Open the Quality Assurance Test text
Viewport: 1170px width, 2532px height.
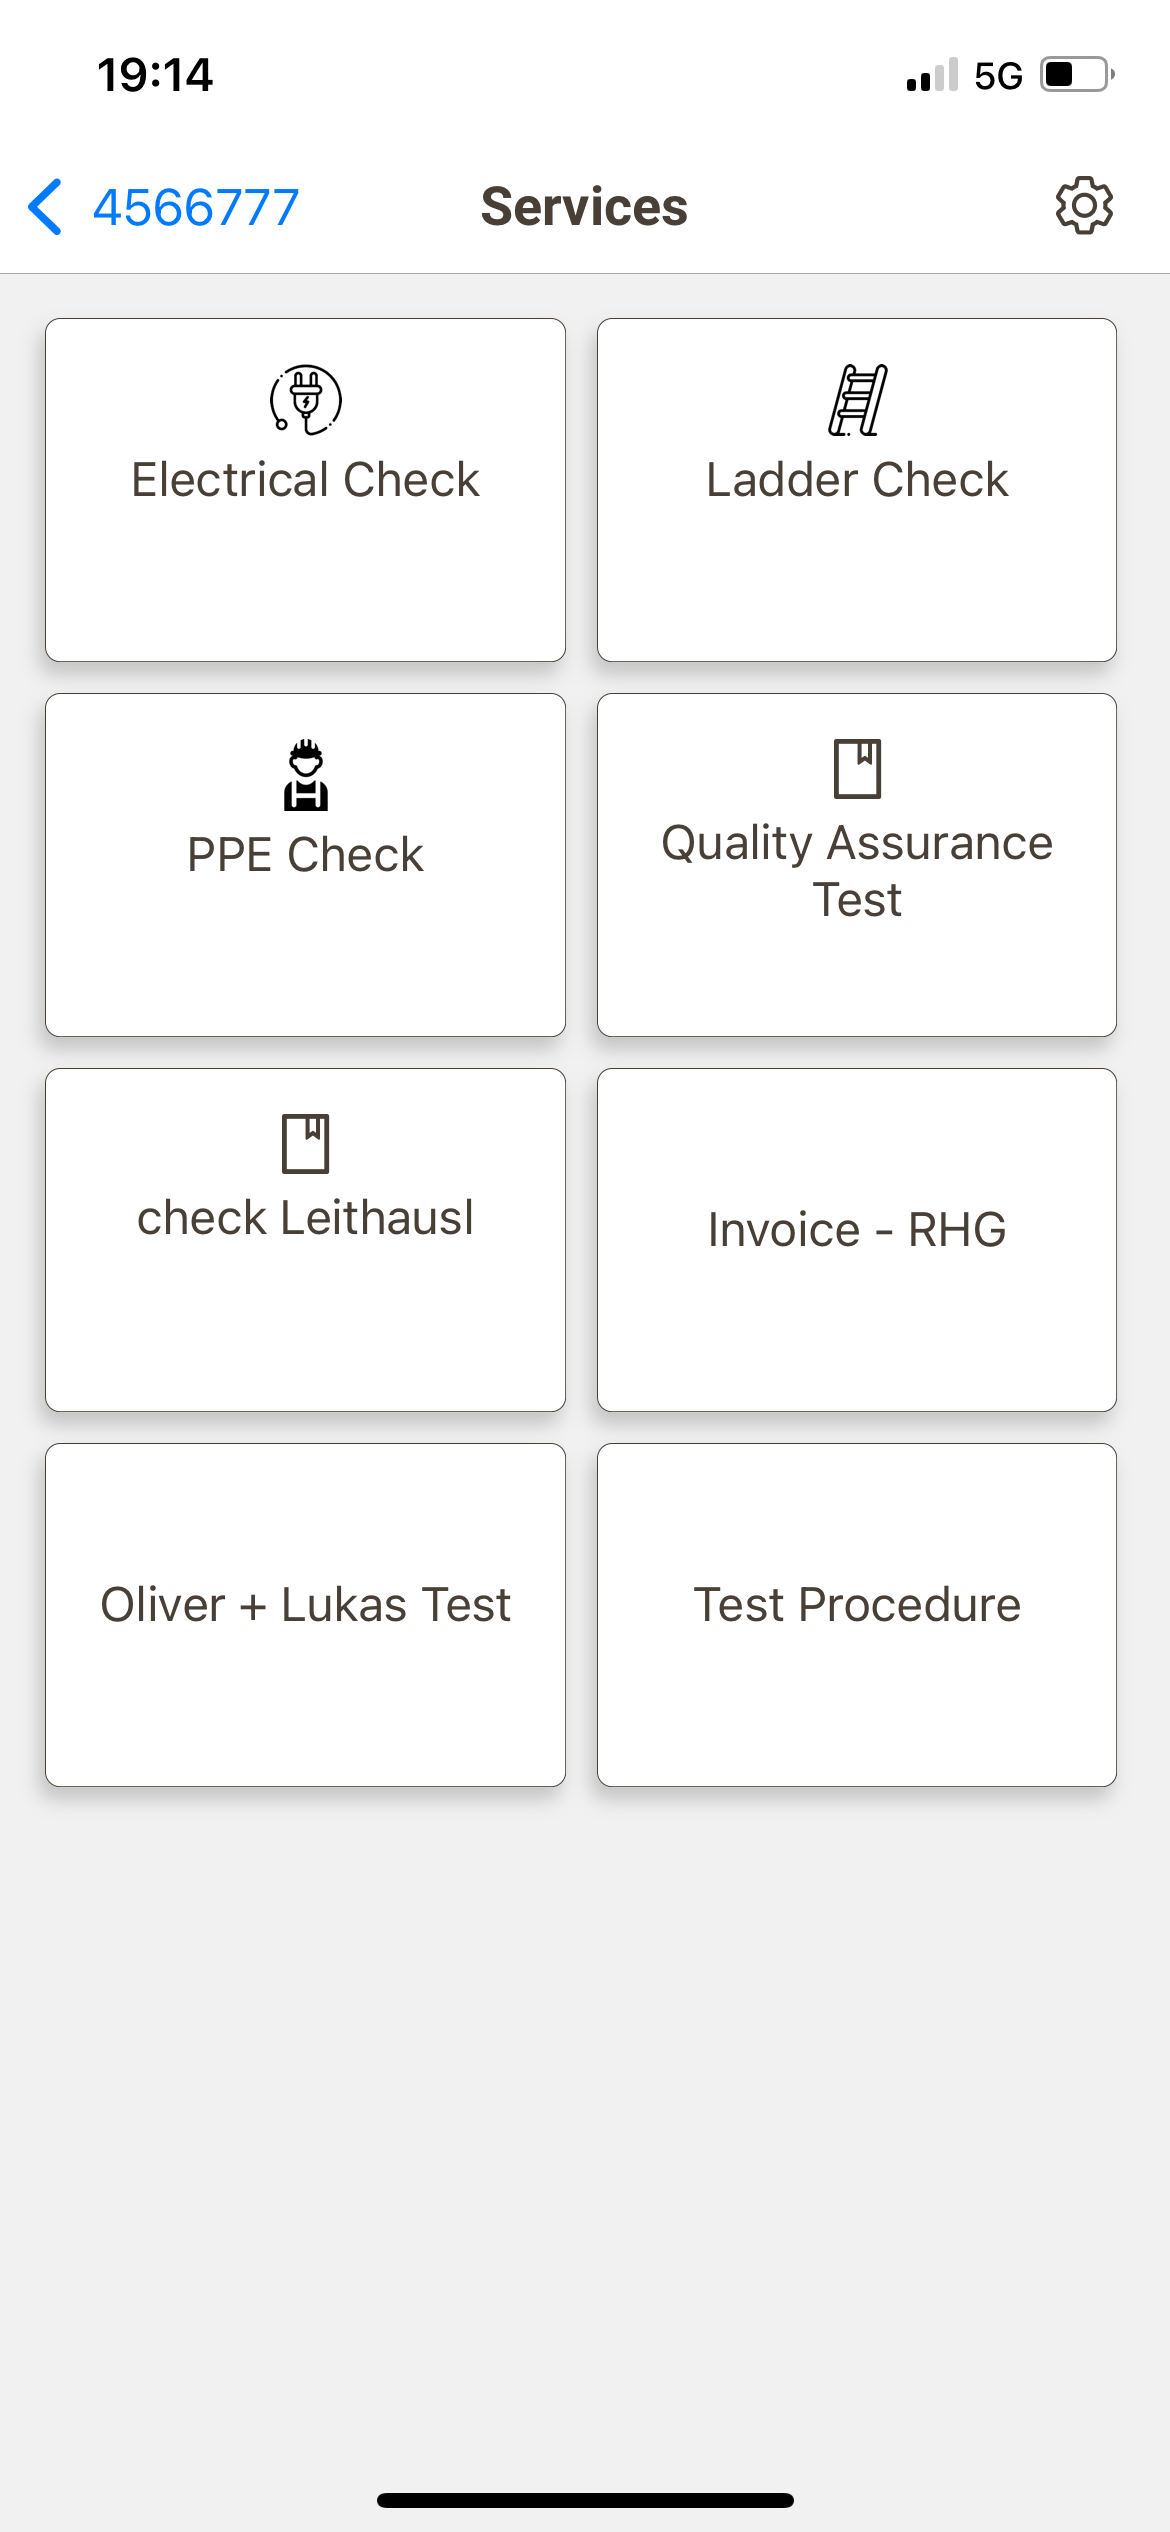[857, 870]
